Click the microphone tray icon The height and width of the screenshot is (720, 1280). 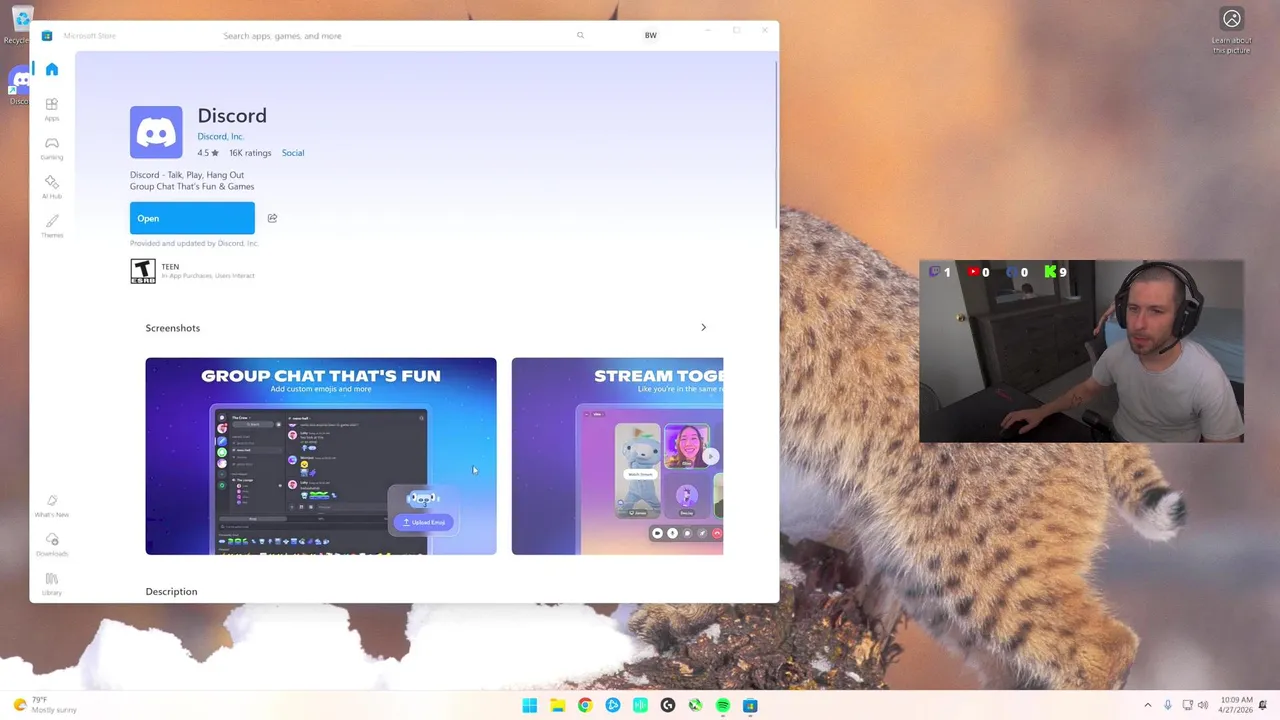coord(1167,705)
